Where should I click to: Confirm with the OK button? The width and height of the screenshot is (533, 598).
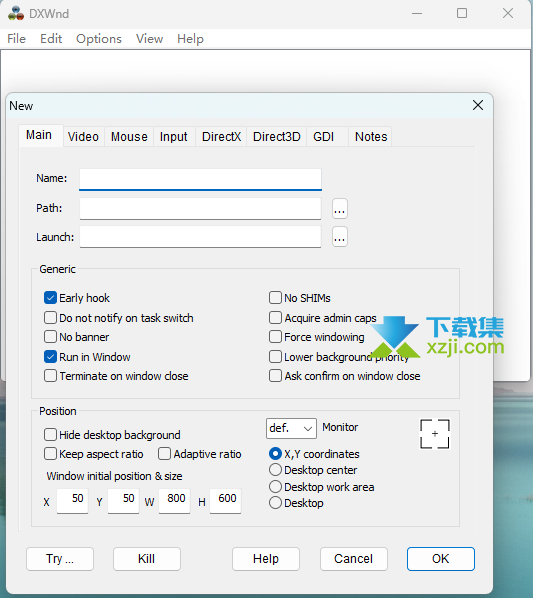441,559
